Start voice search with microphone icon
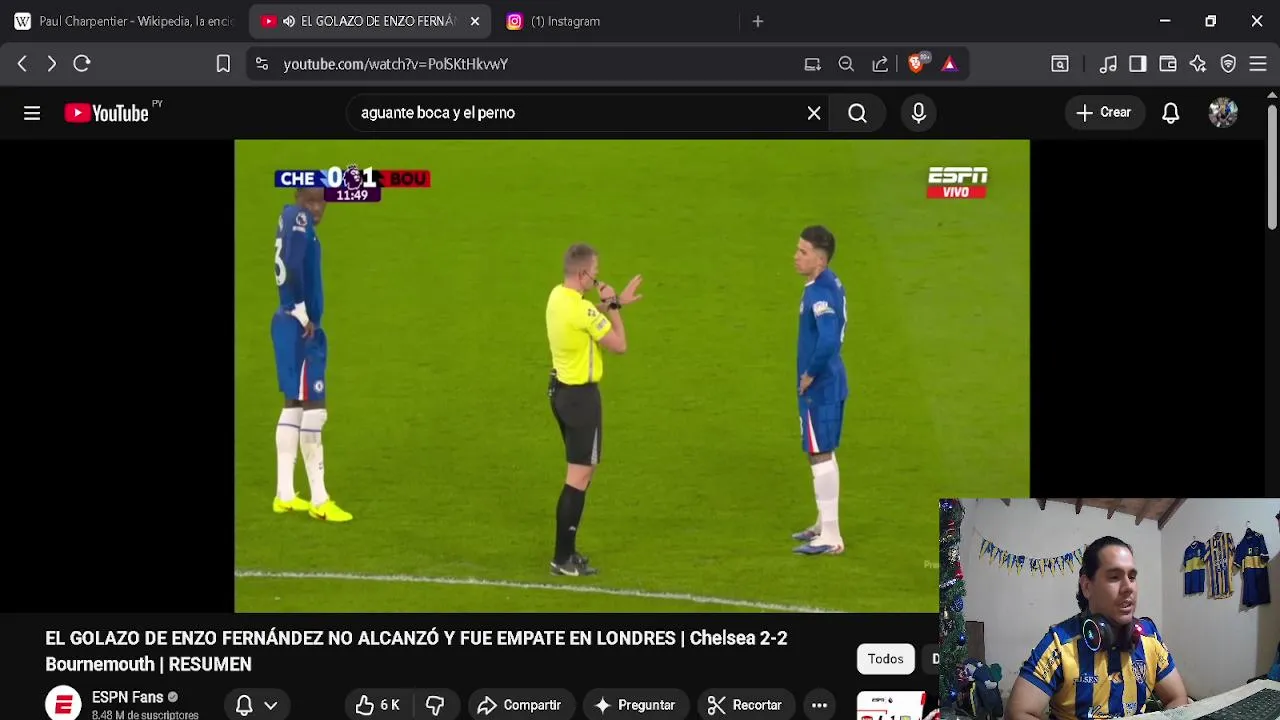 click(x=918, y=113)
